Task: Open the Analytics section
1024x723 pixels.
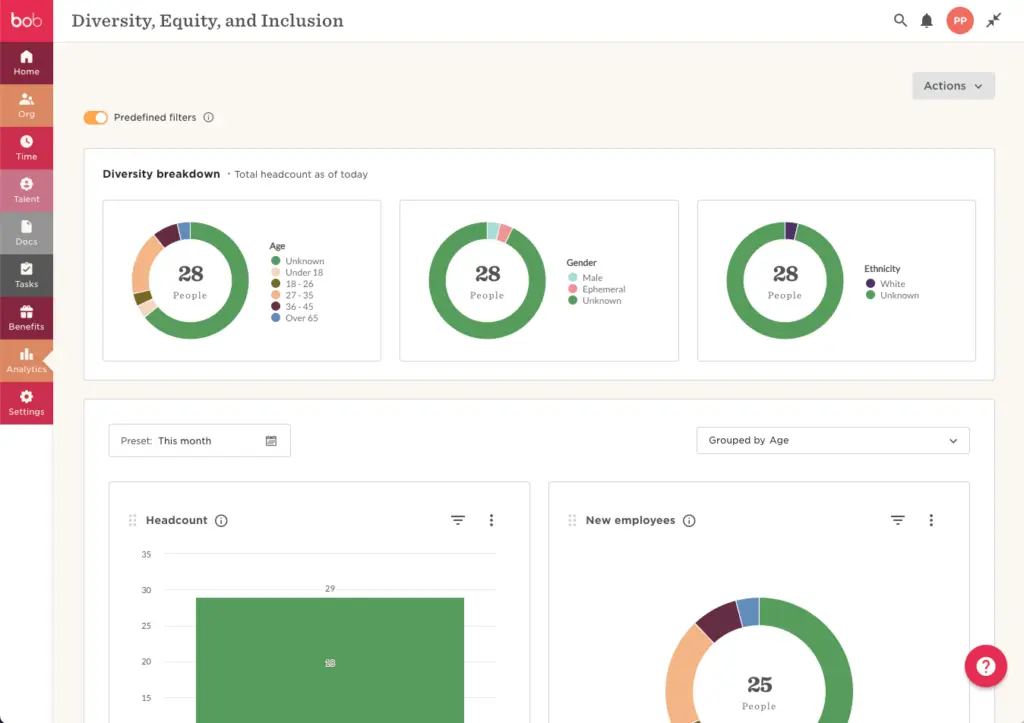Action: (x=26, y=360)
